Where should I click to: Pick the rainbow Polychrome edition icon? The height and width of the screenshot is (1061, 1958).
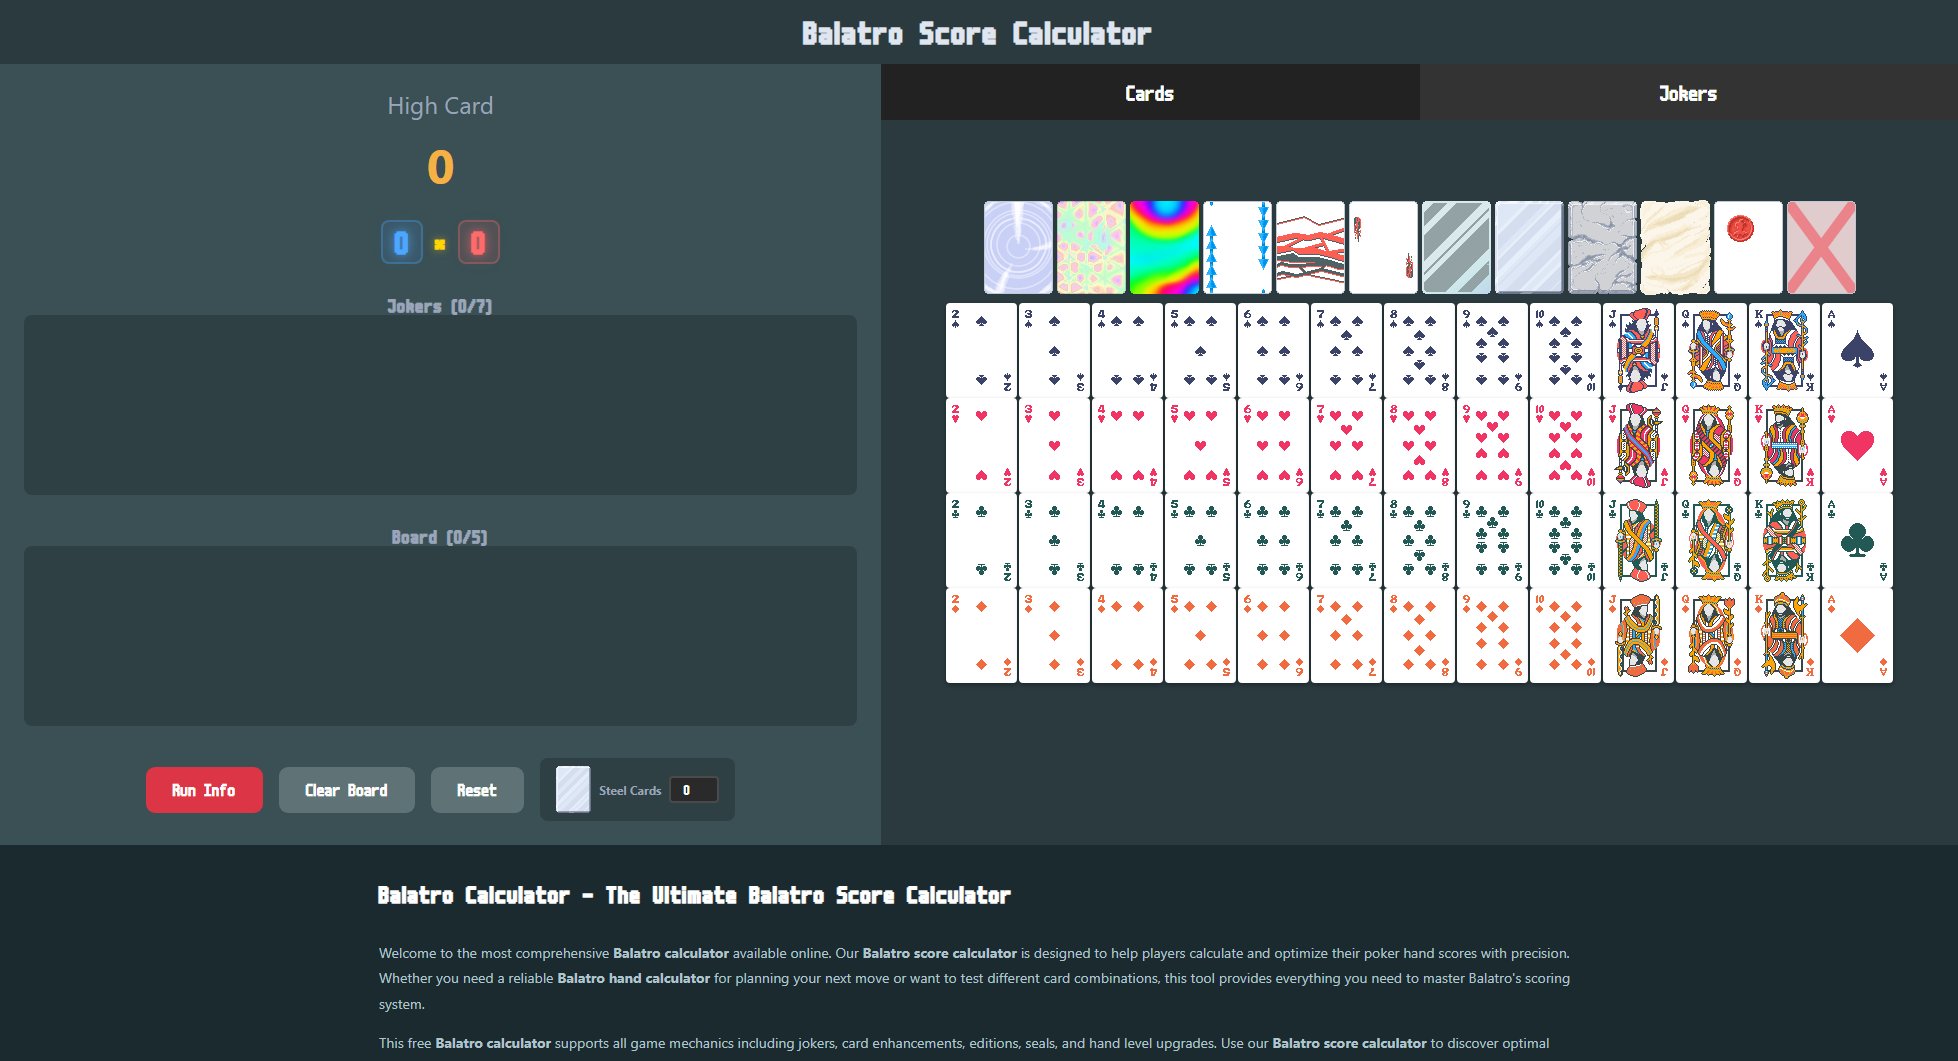coord(1164,247)
